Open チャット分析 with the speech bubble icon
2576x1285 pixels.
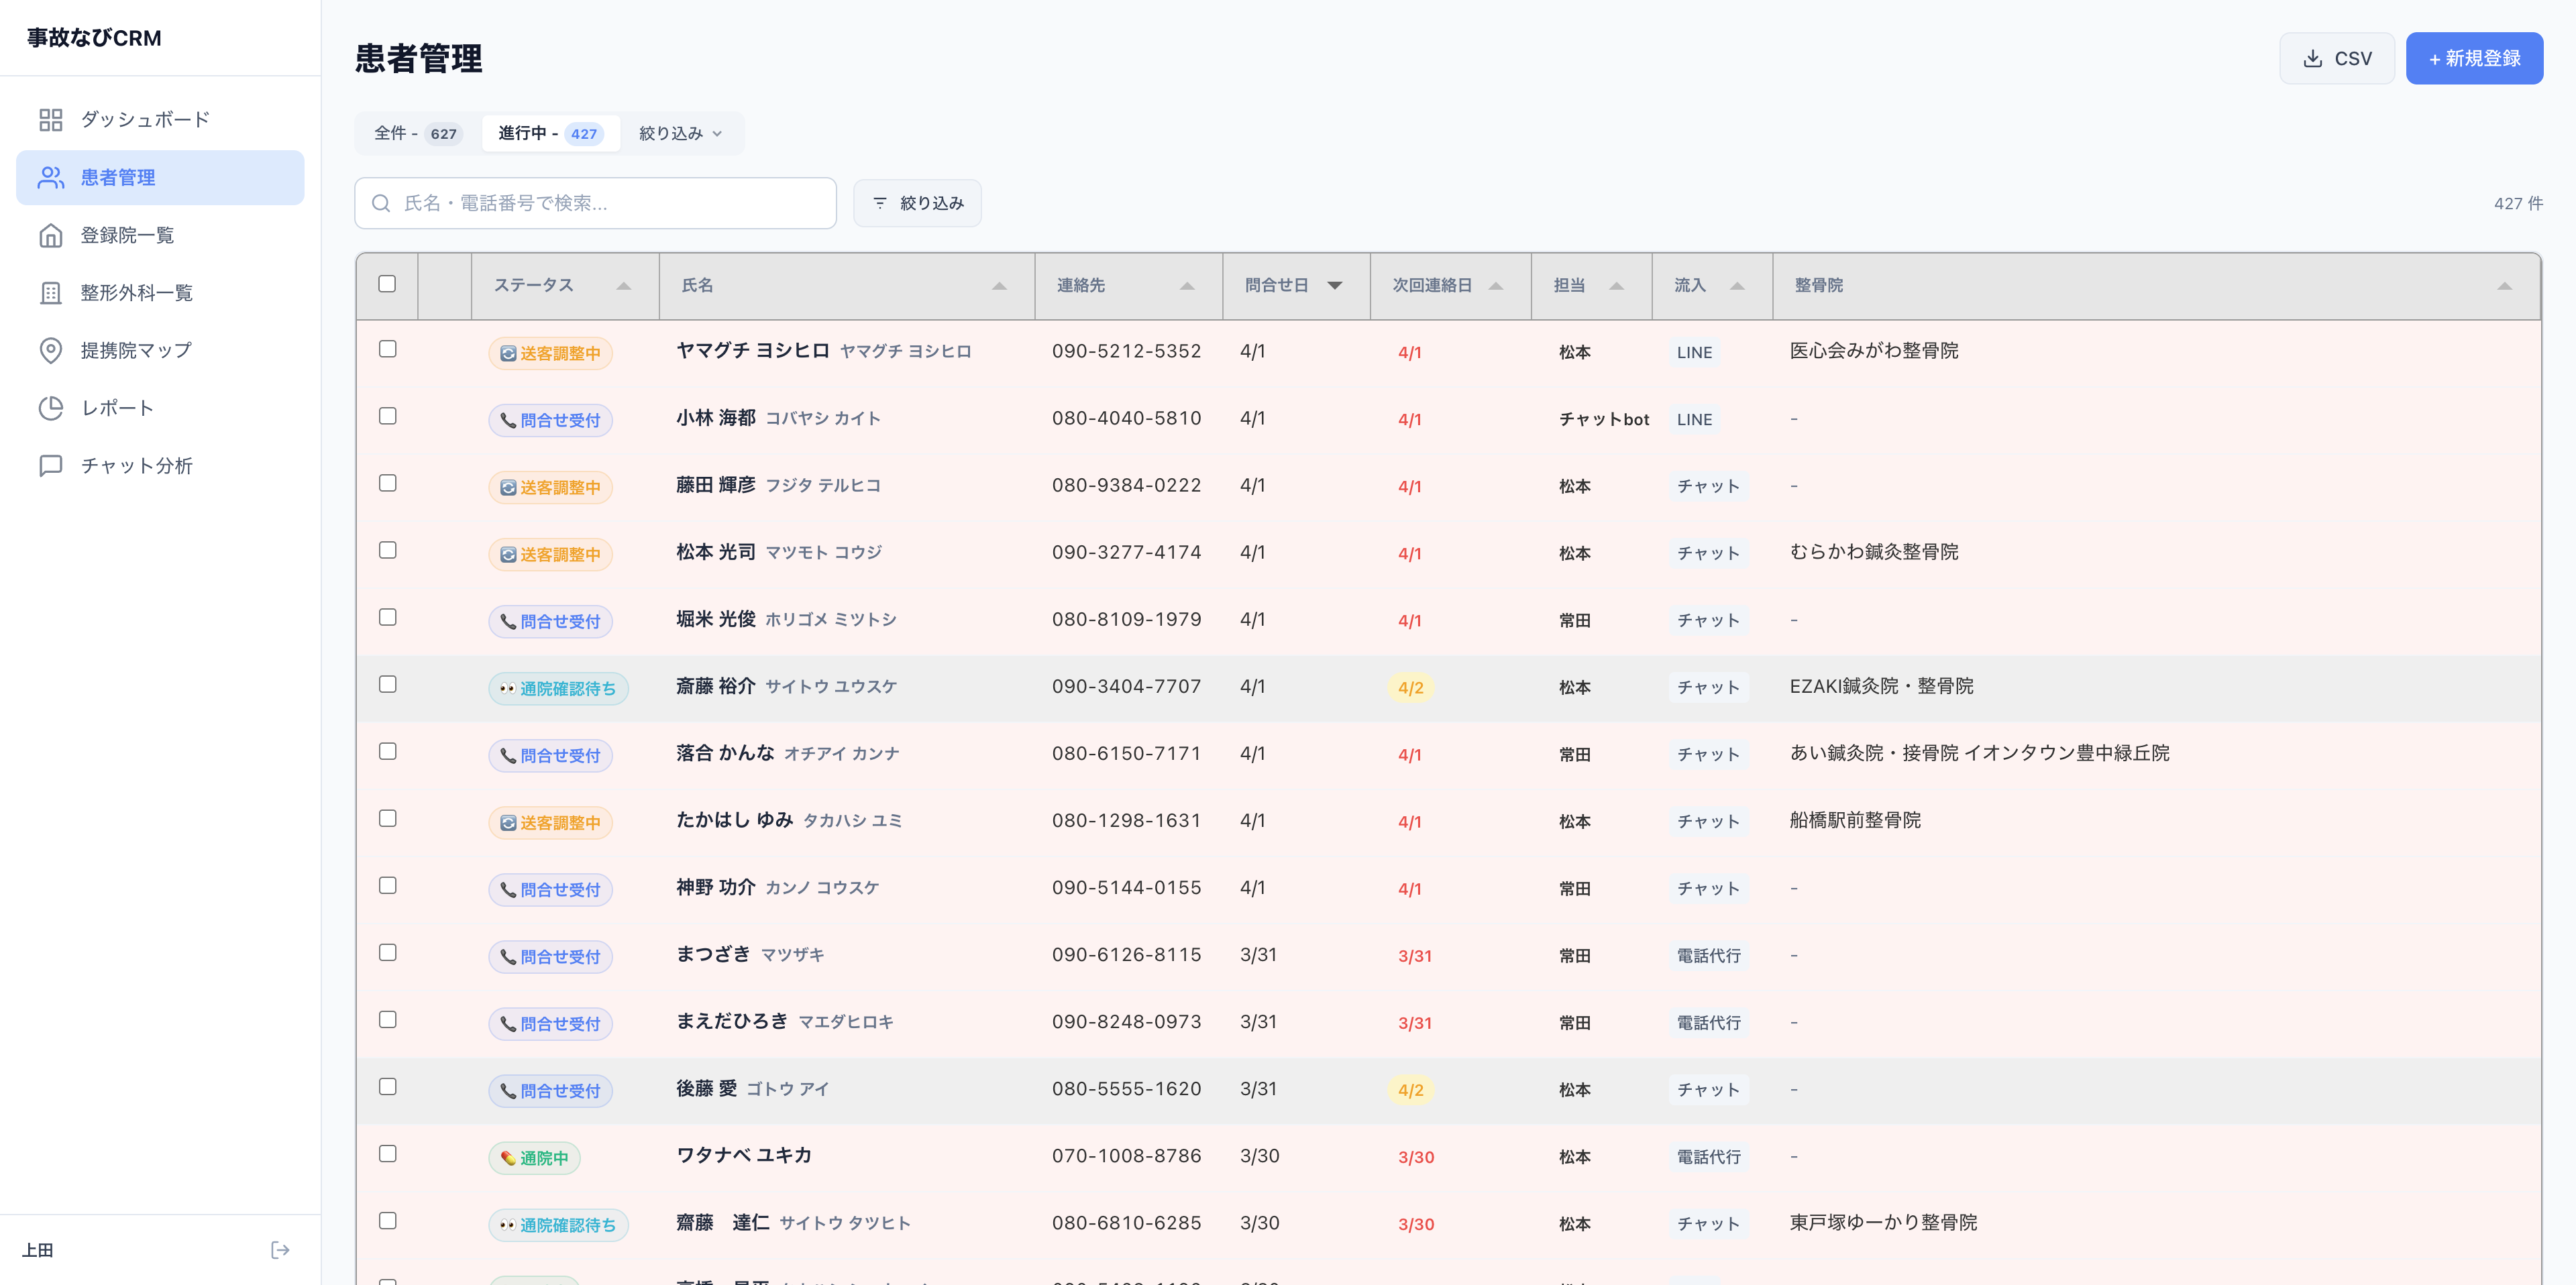pyautogui.click(x=52, y=464)
